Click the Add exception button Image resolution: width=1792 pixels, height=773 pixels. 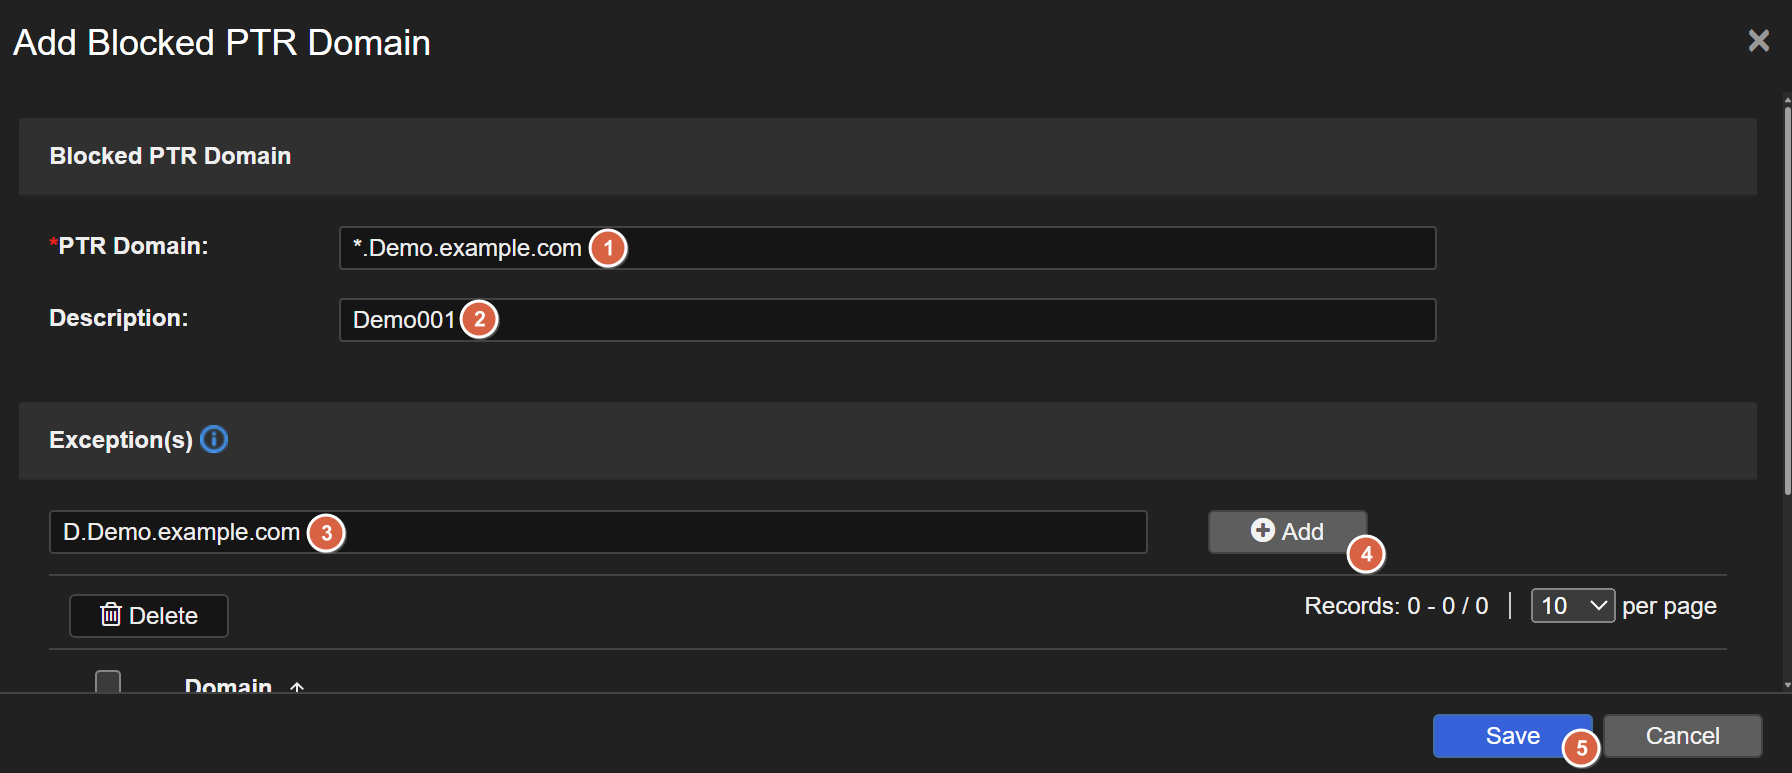coord(1286,531)
